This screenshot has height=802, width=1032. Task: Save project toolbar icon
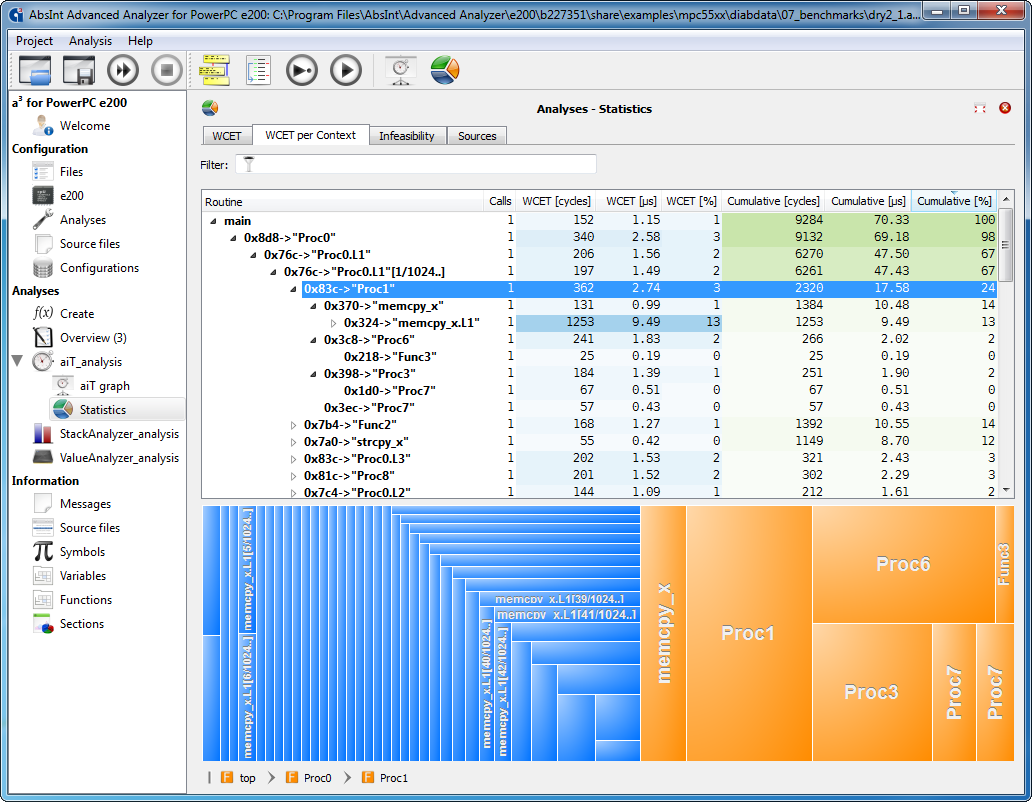[79, 70]
